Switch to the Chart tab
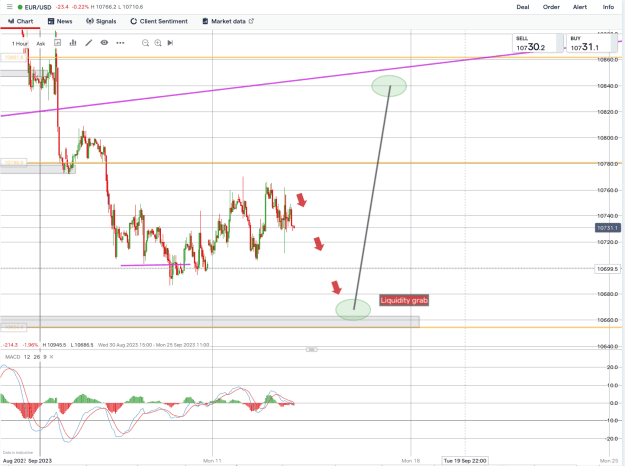Screen dimensions: 625x466 [20, 21]
